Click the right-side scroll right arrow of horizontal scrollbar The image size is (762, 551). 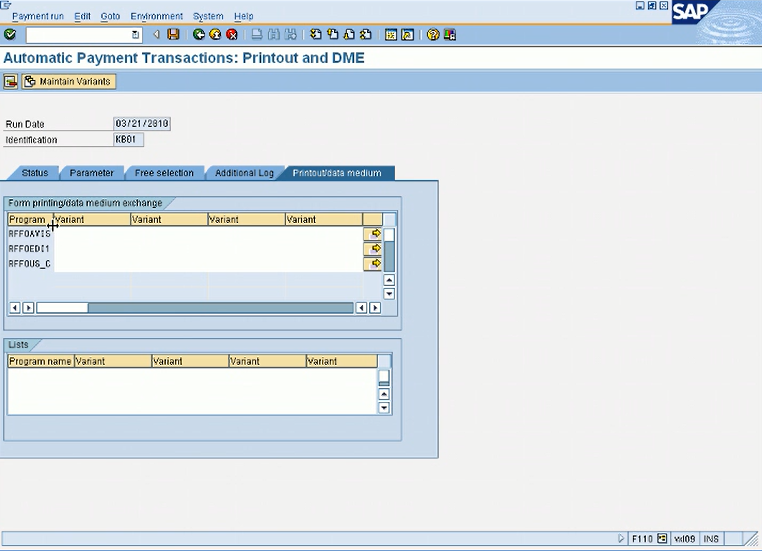(x=375, y=308)
